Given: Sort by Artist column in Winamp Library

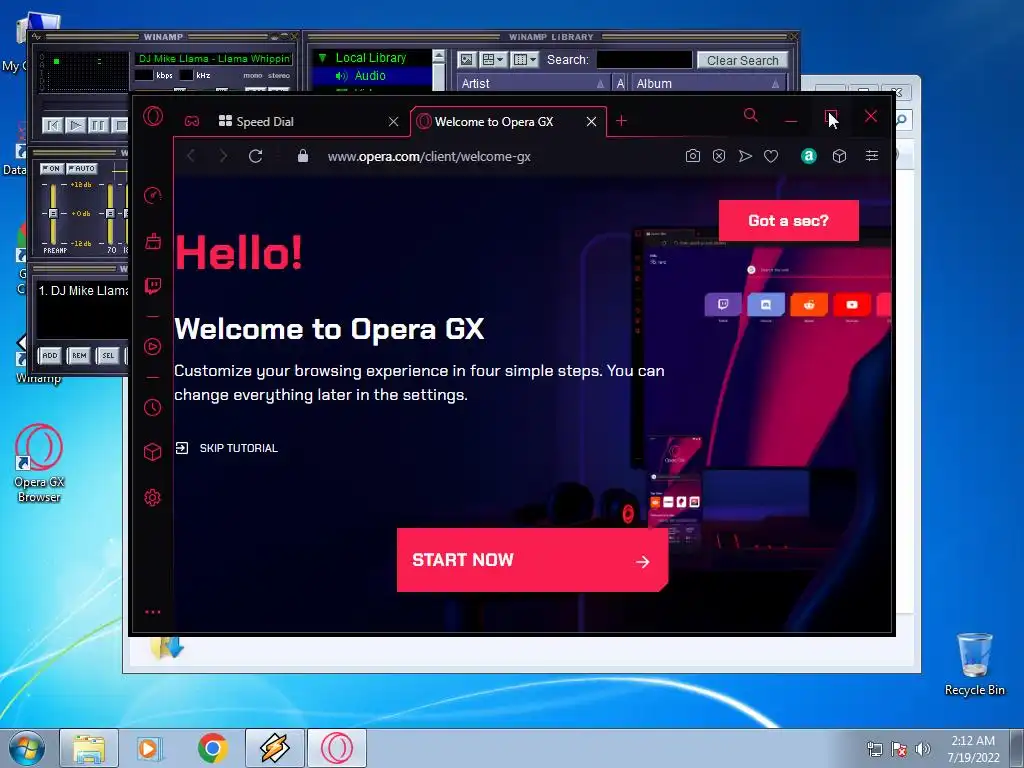Looking at the screenshot, I should (x=534, y=84).
